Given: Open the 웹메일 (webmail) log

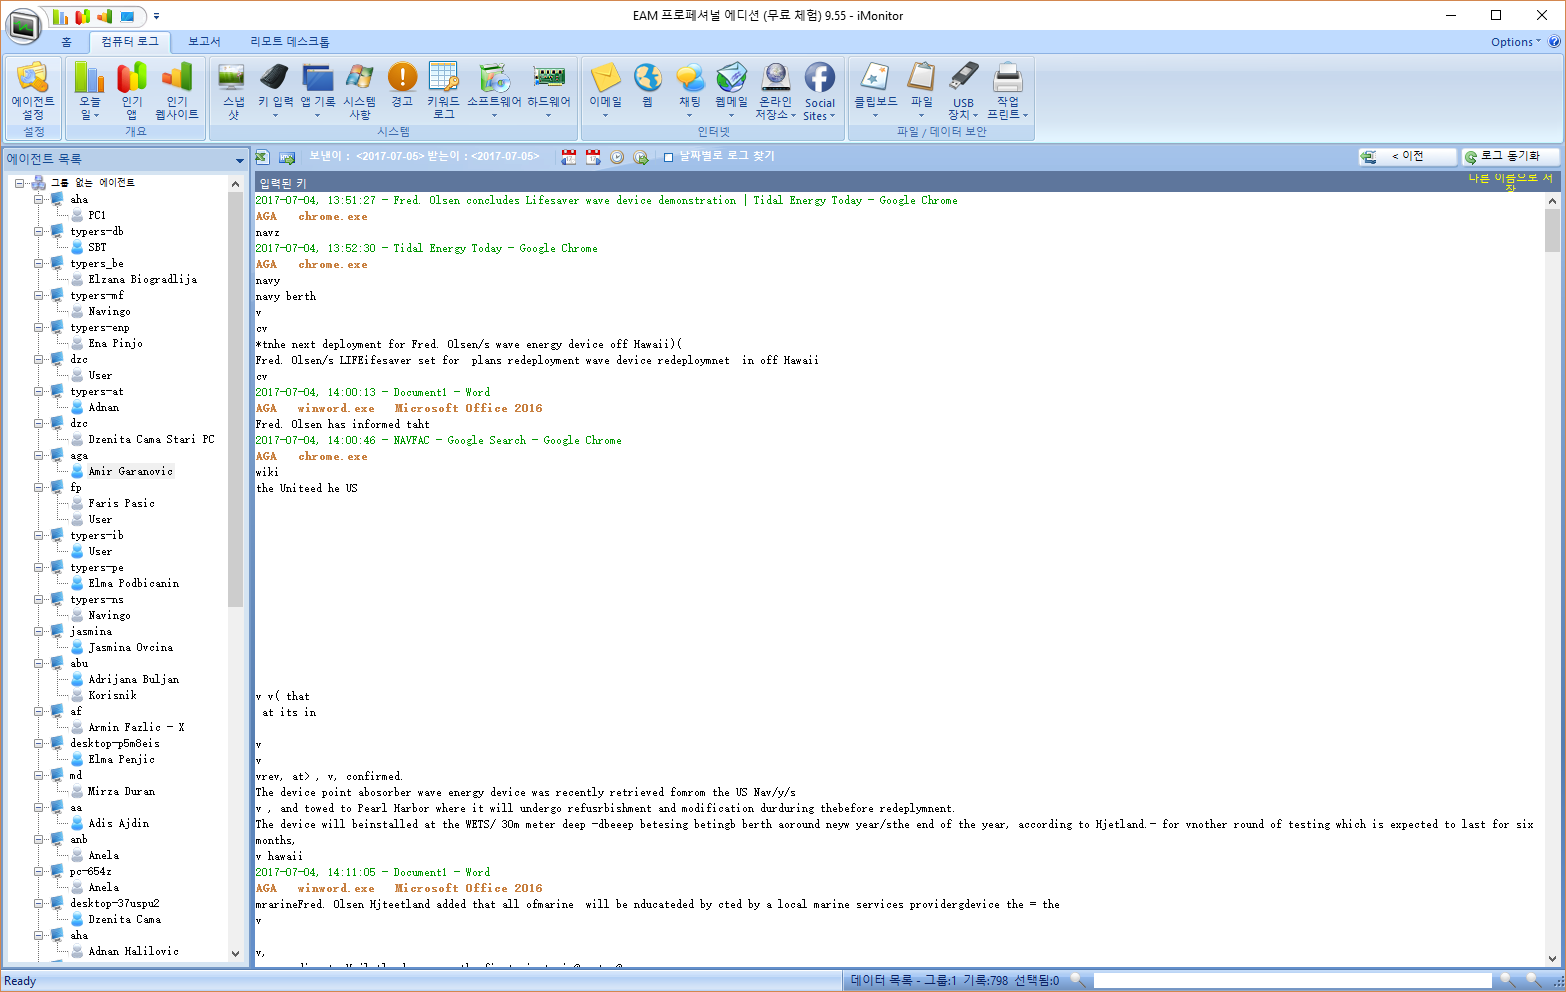Looking at the screenshot, I should coord(731,92).
